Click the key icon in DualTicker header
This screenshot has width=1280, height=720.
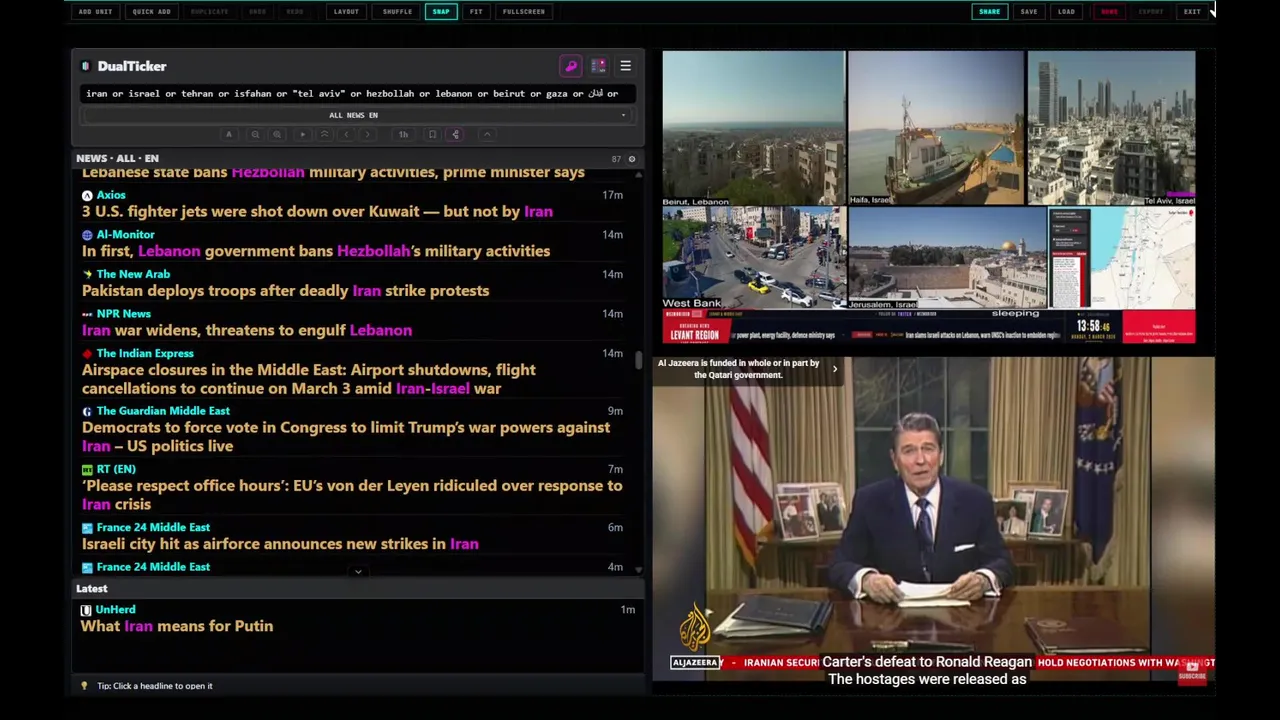click(571, 66)
